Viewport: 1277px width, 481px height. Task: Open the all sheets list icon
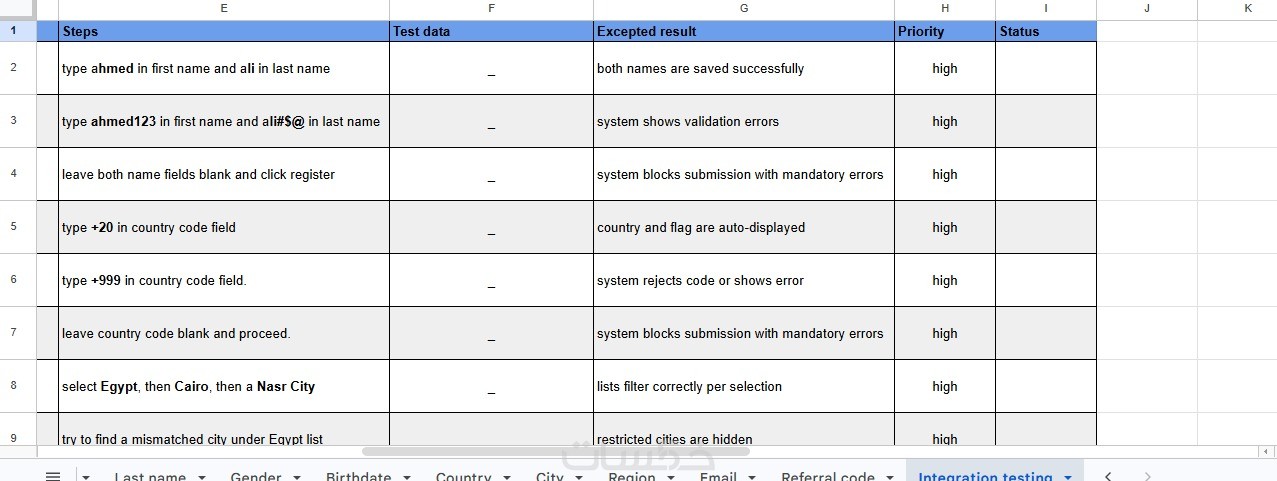pos(53,476)
